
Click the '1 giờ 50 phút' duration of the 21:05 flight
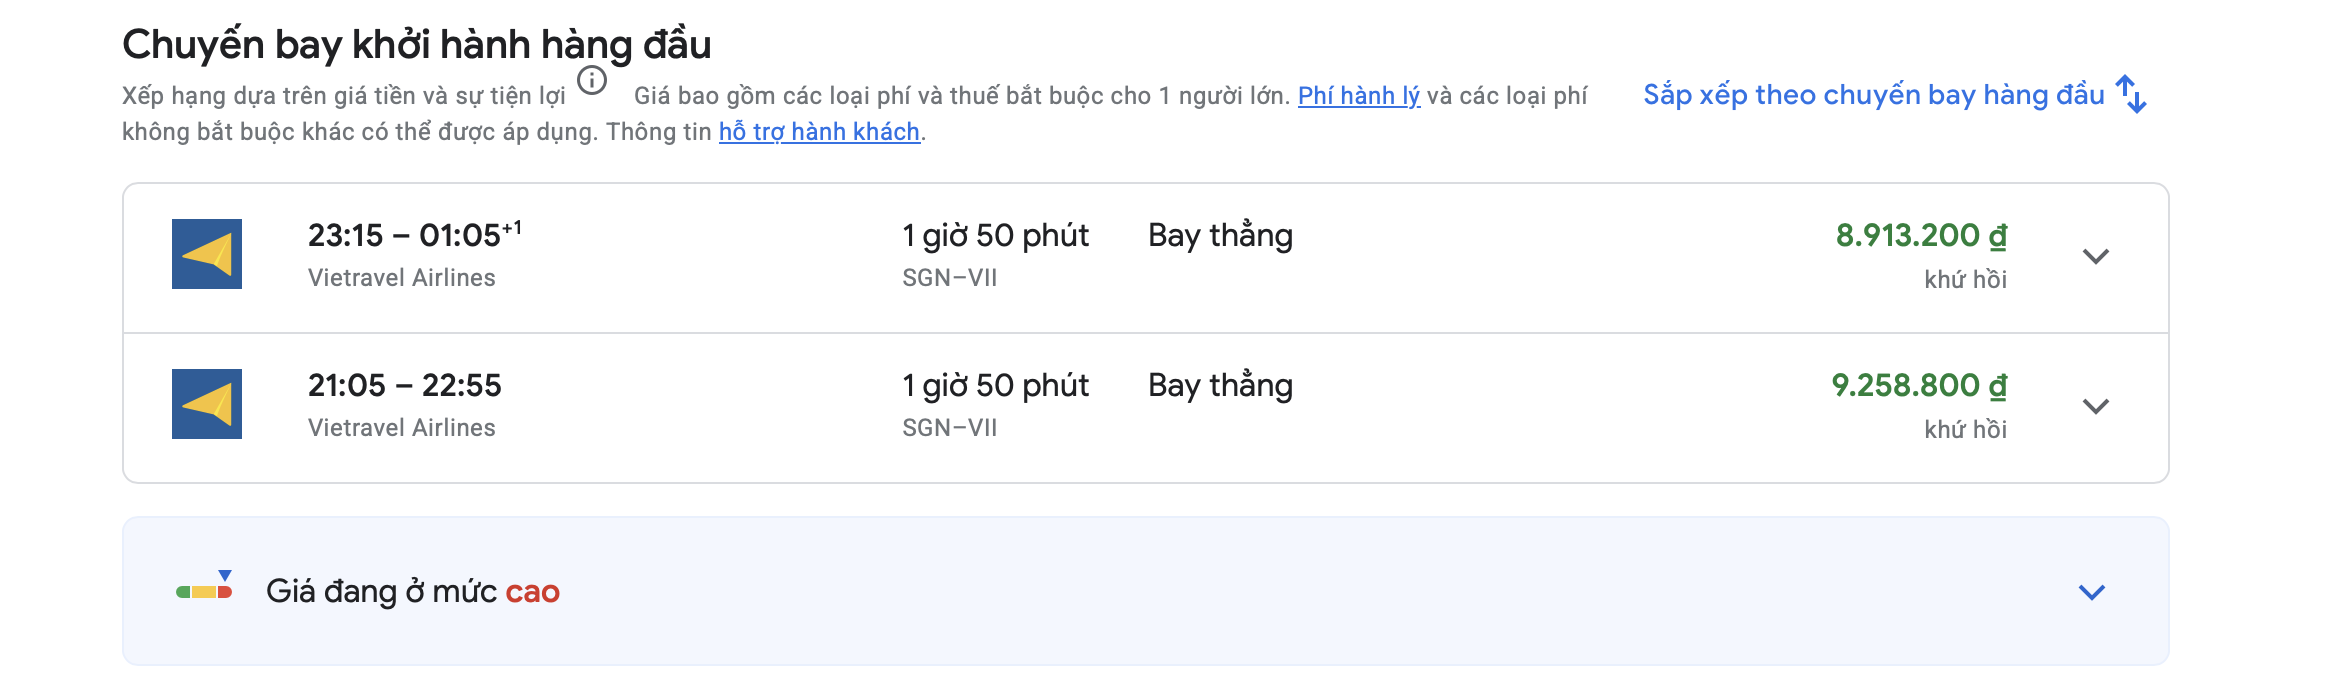pos(994,384)
